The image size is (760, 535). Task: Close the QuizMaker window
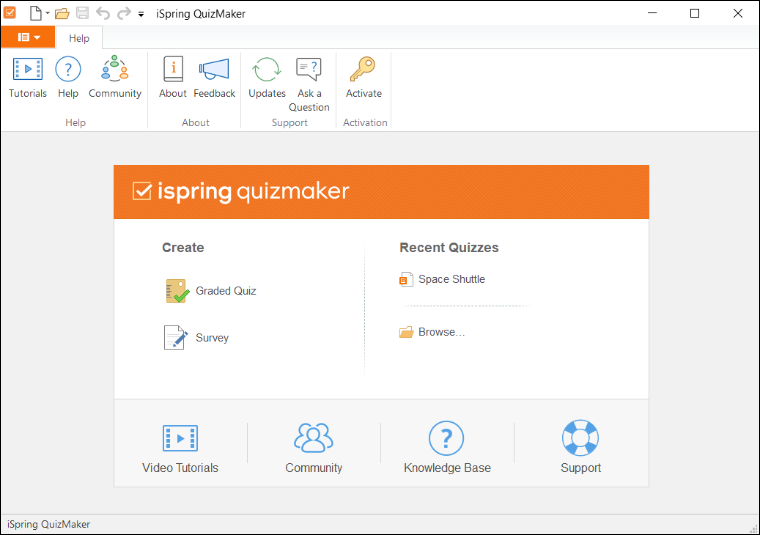[738, 14]
